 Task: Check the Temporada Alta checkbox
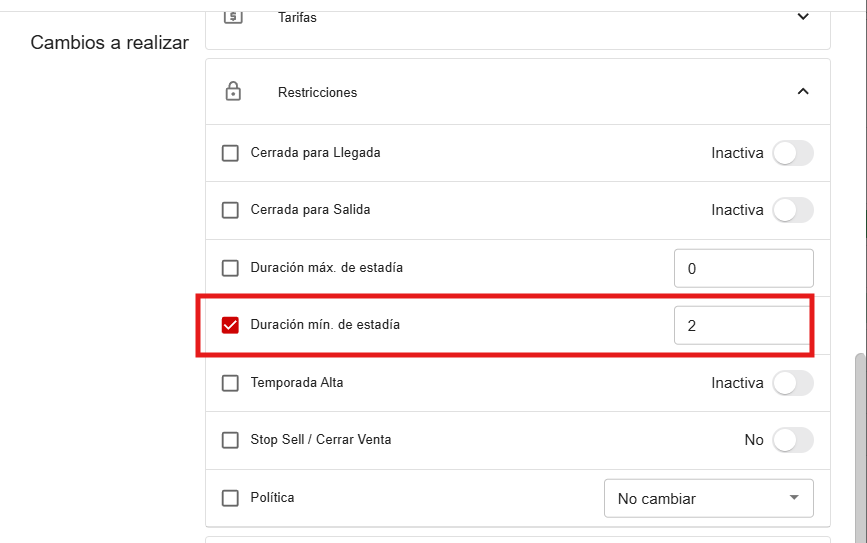coord(231,383)
